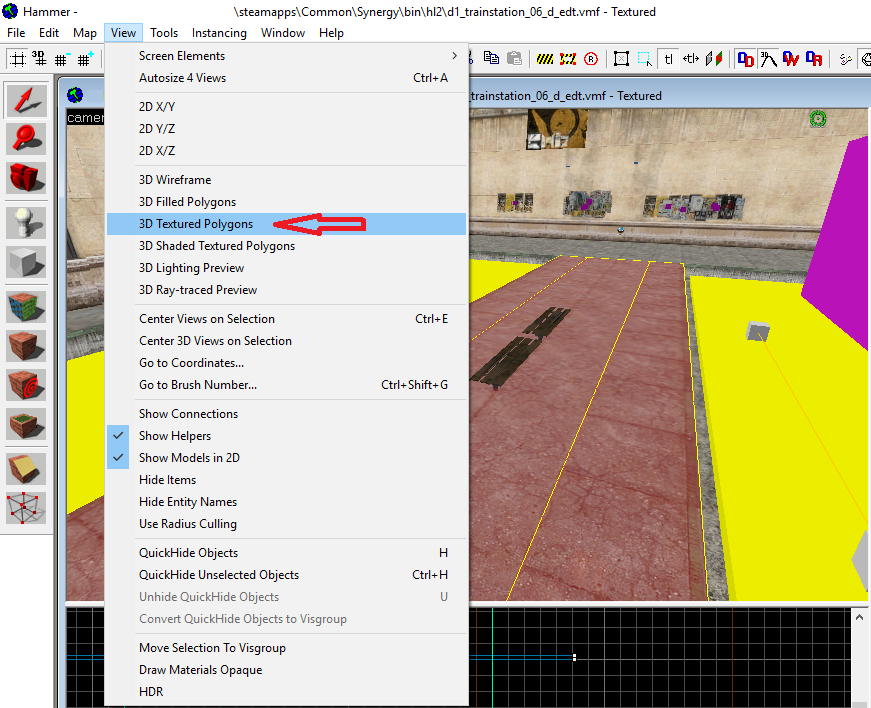Uncheck Show Helpers

pos(287,436)
